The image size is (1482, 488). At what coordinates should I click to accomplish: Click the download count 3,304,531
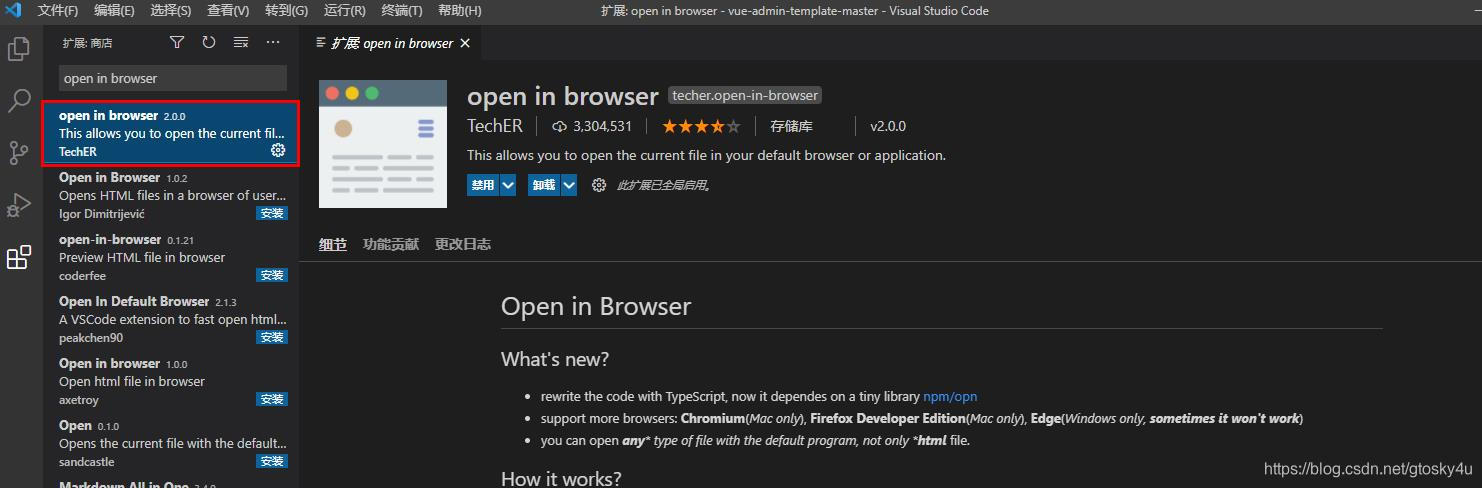[x=592, y=126]
